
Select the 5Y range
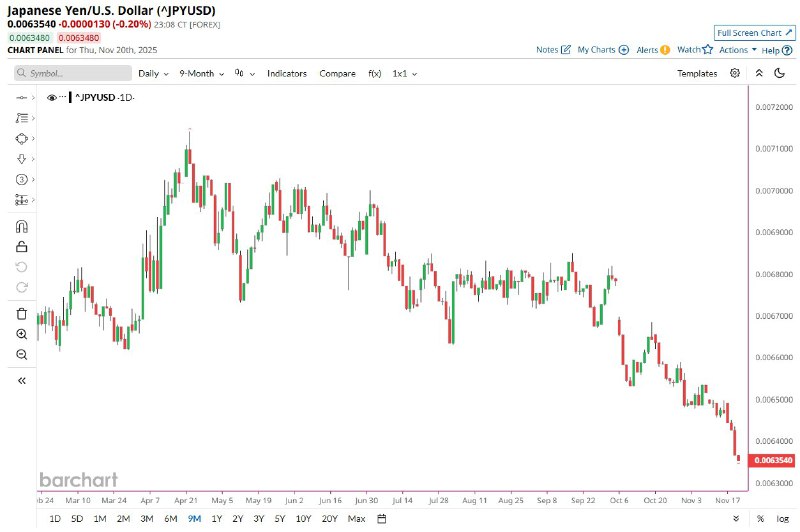coord(280,519)
